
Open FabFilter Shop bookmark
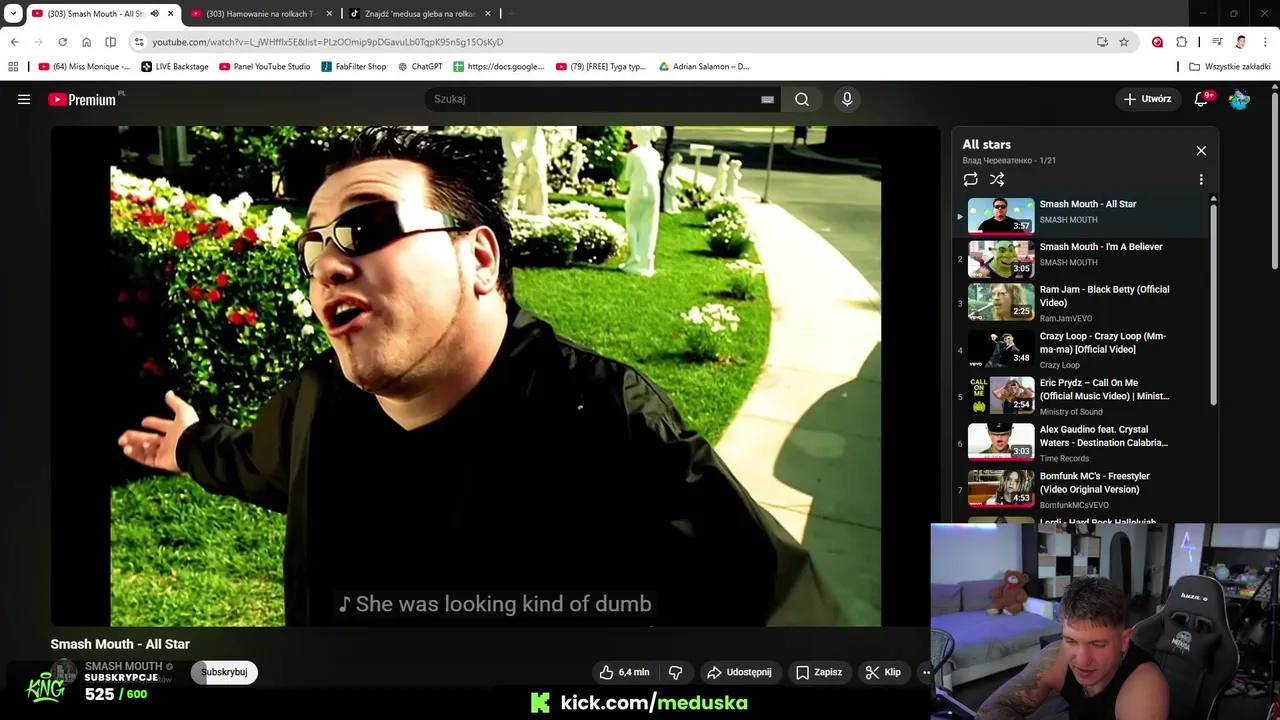tap(354, 67)
